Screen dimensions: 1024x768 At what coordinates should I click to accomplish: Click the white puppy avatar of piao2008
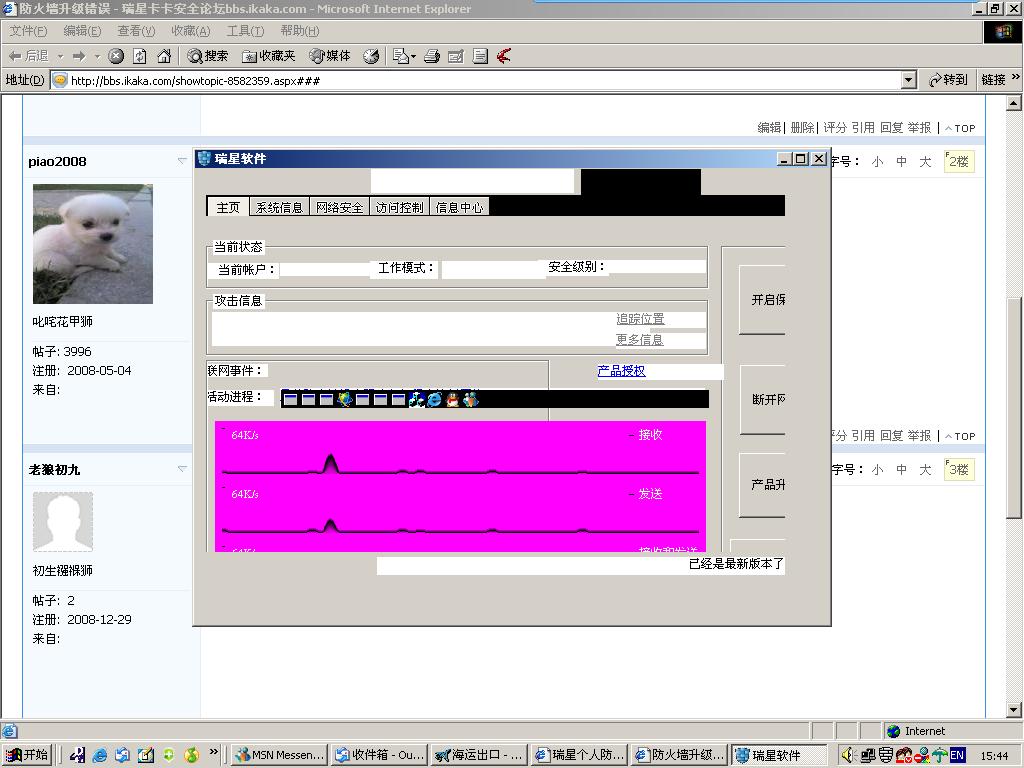[x=93, y=244]
